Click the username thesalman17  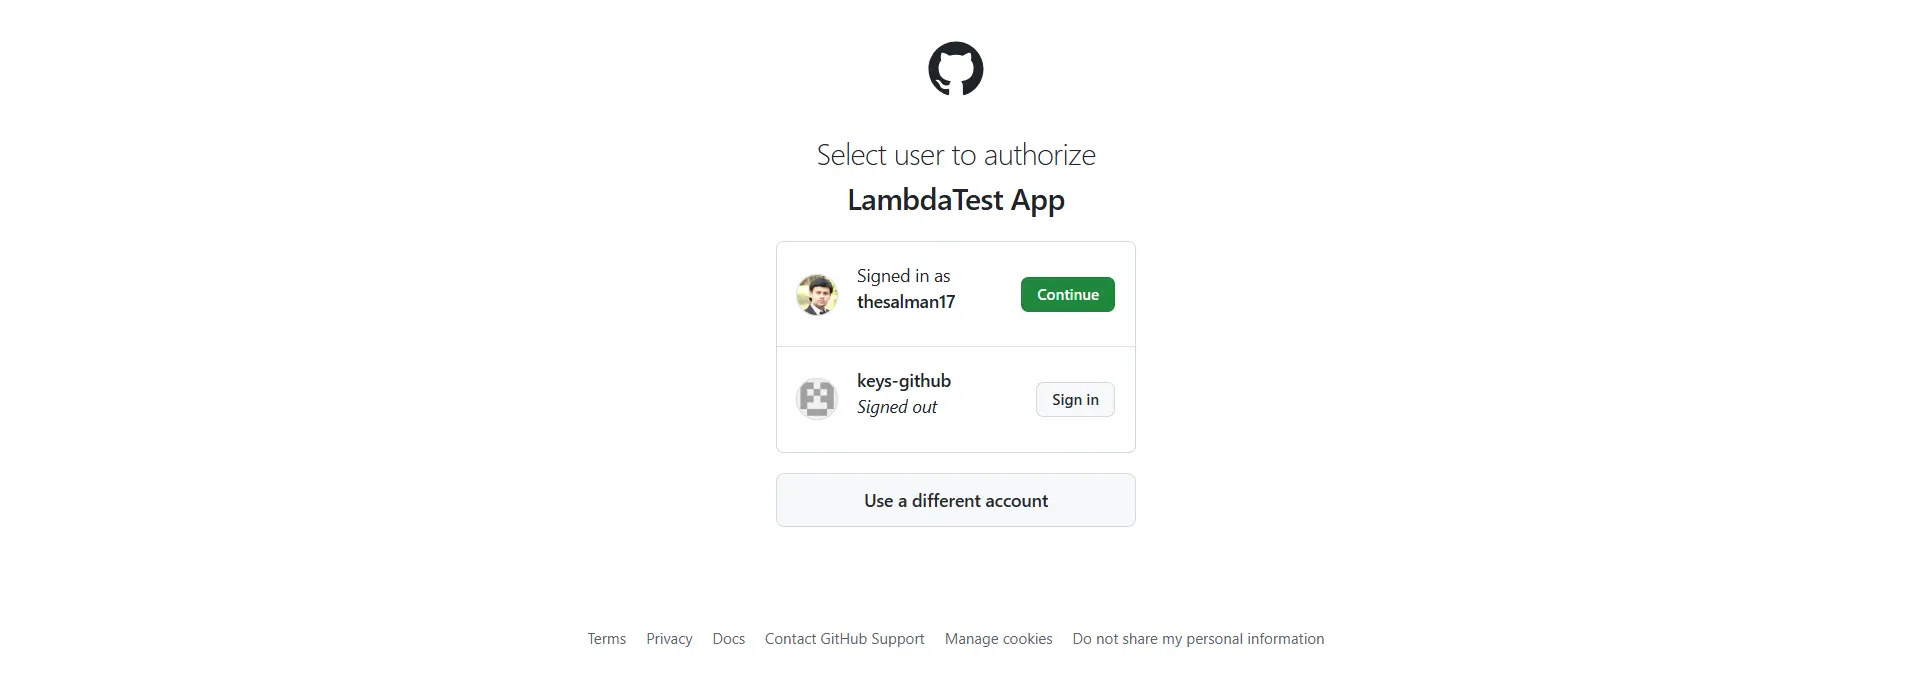point(905,302)
